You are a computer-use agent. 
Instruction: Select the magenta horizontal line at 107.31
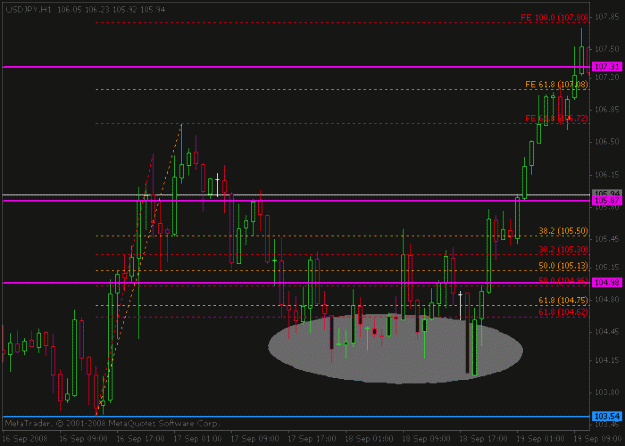297,67
